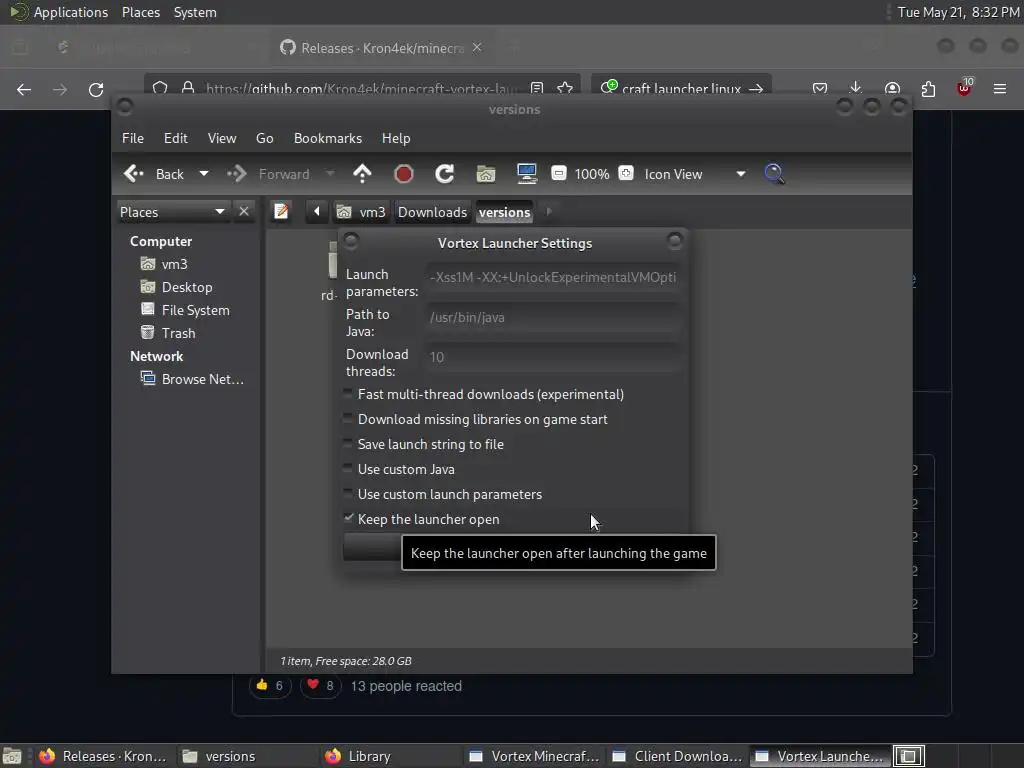Close the Places side pane
The height and width of the screenshot is (768, 1024).
[244, 212]
